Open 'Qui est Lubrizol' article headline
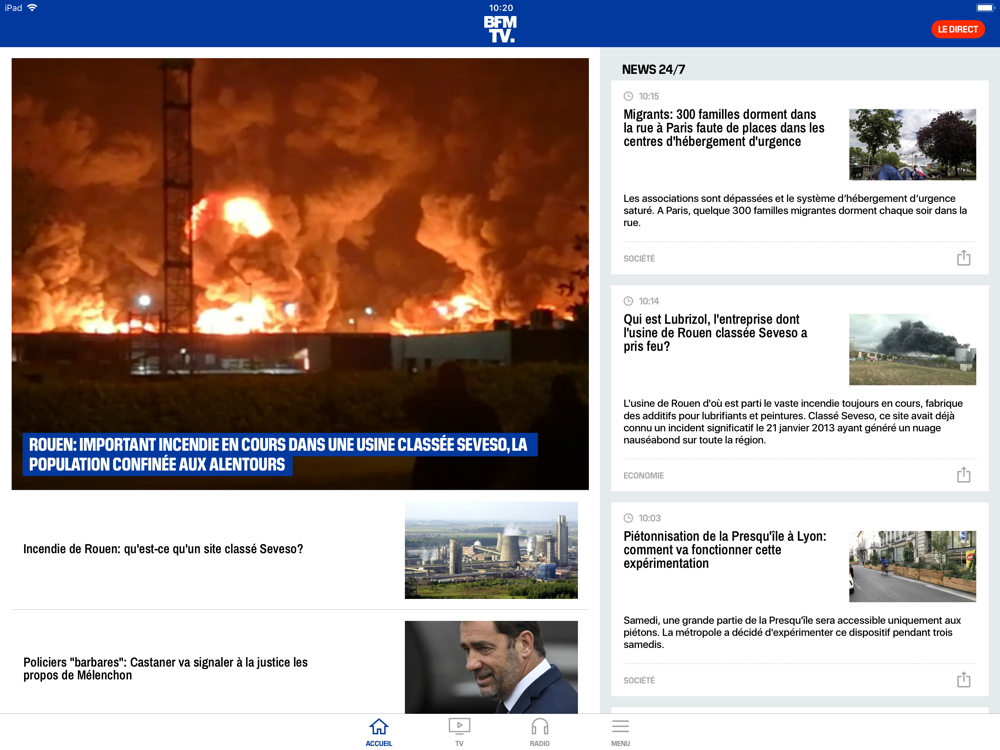The image size is (1000, 750). pos(716,332)
